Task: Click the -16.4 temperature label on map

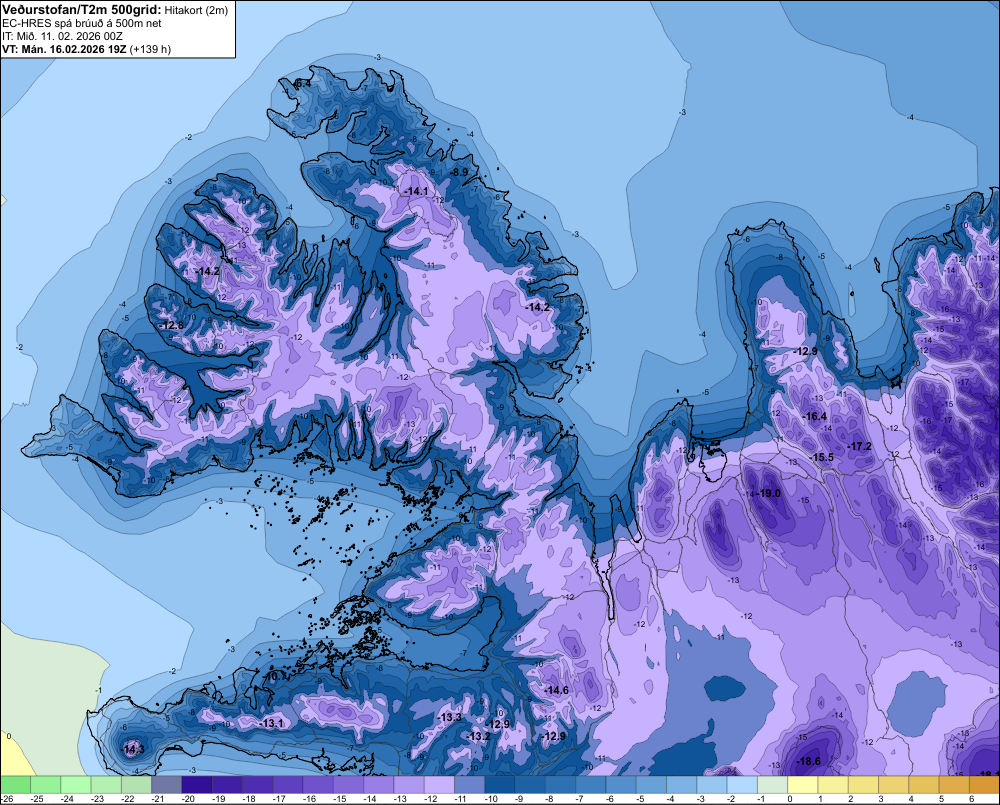Action: (x=814, y=417)
